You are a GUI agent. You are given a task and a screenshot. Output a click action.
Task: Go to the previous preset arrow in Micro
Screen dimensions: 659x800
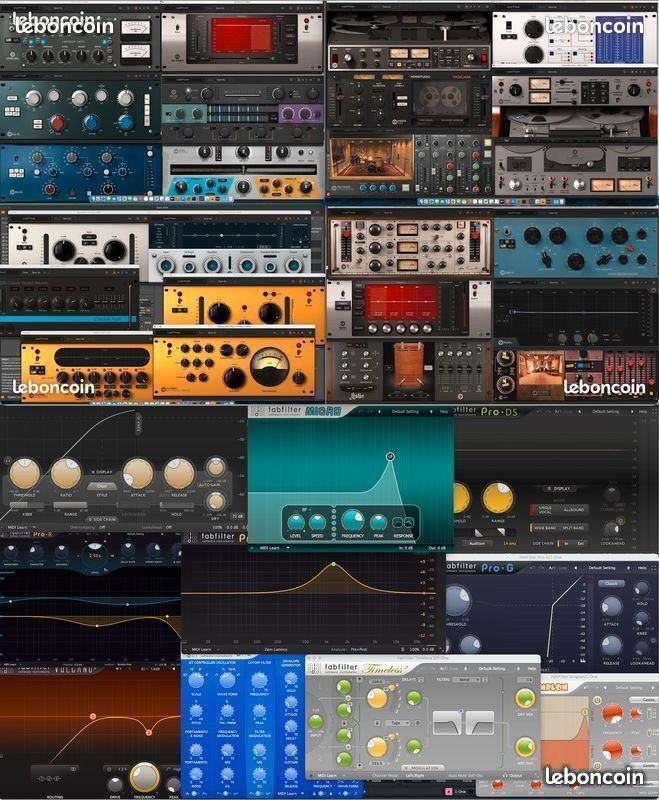(378, 411)
